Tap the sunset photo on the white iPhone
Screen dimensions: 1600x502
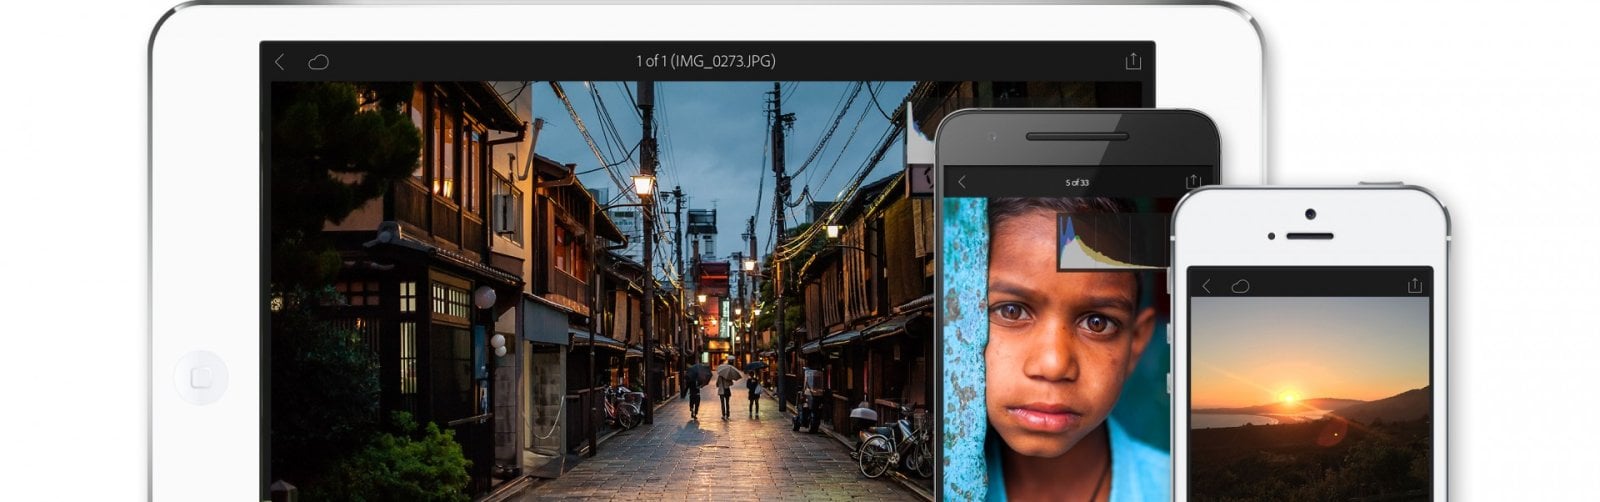[1309, 399]
